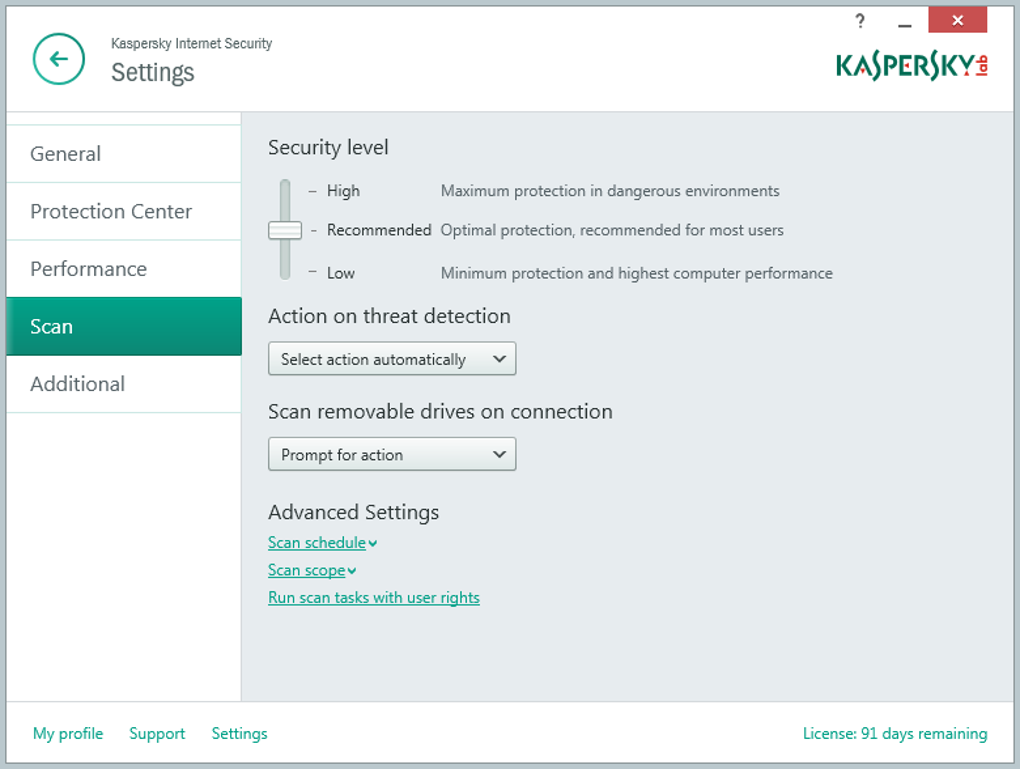The height and width of the screenshot is (769, 1020).
Task: Open the 'Prompt for action' dropdown
Action: [x=392, y=455]
